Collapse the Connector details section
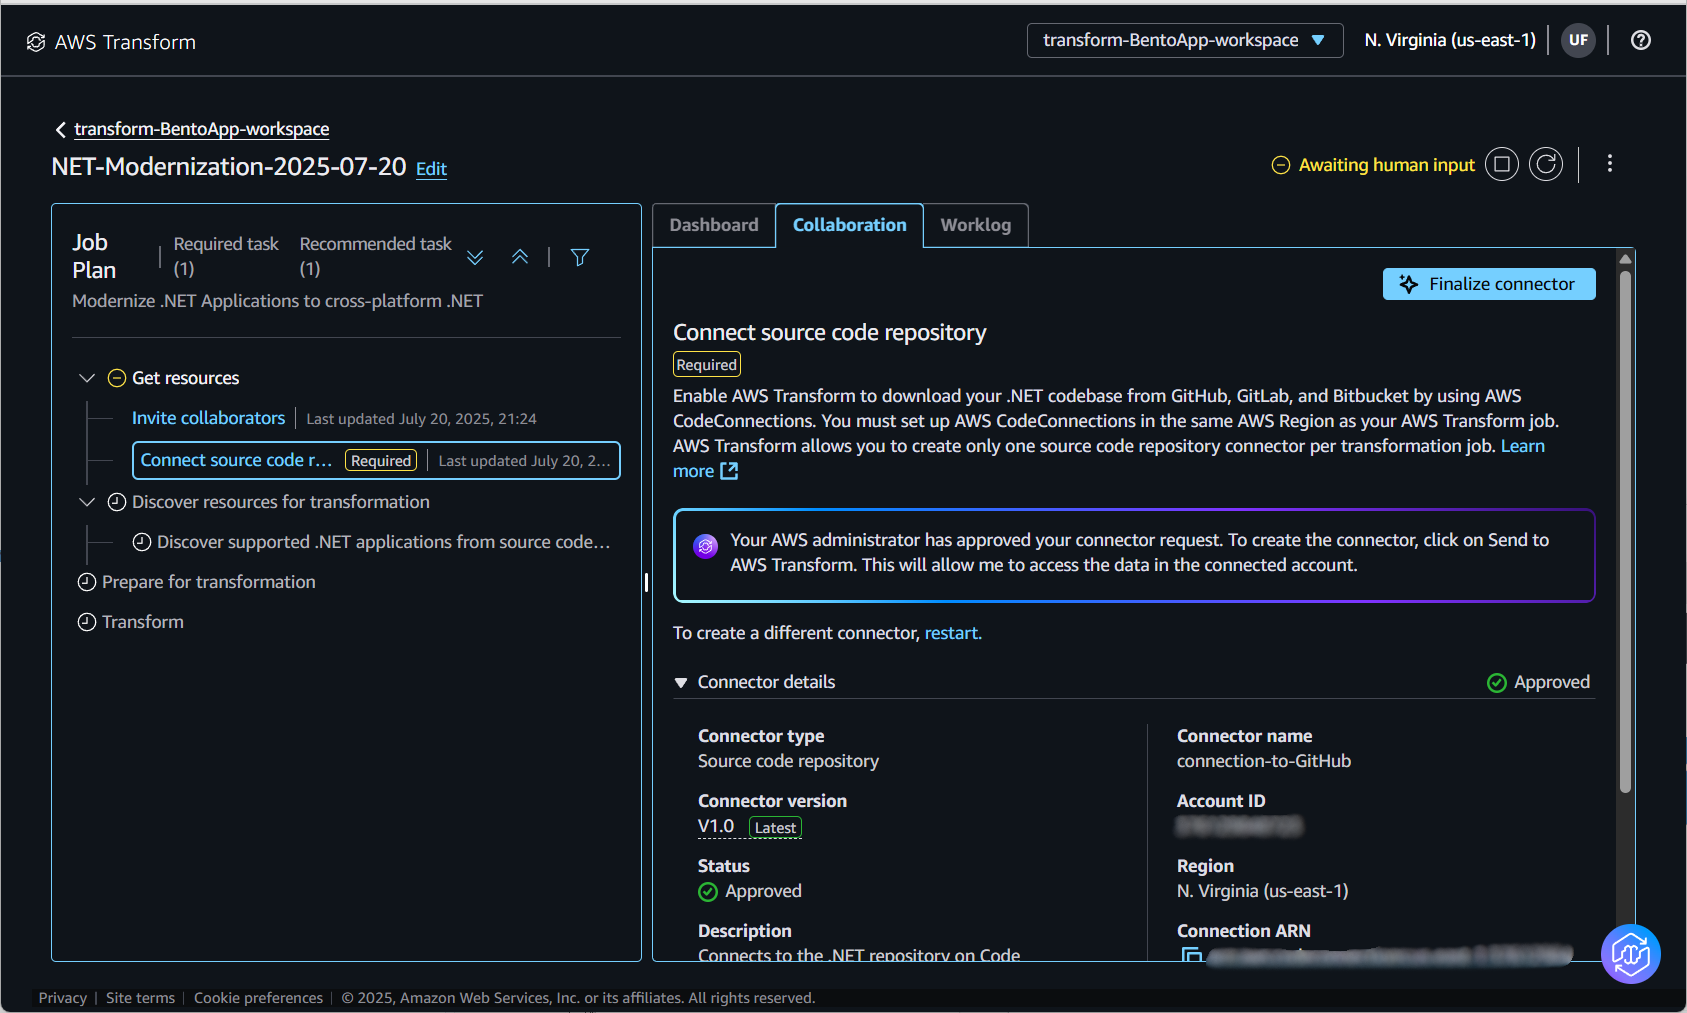 point(681,683)
